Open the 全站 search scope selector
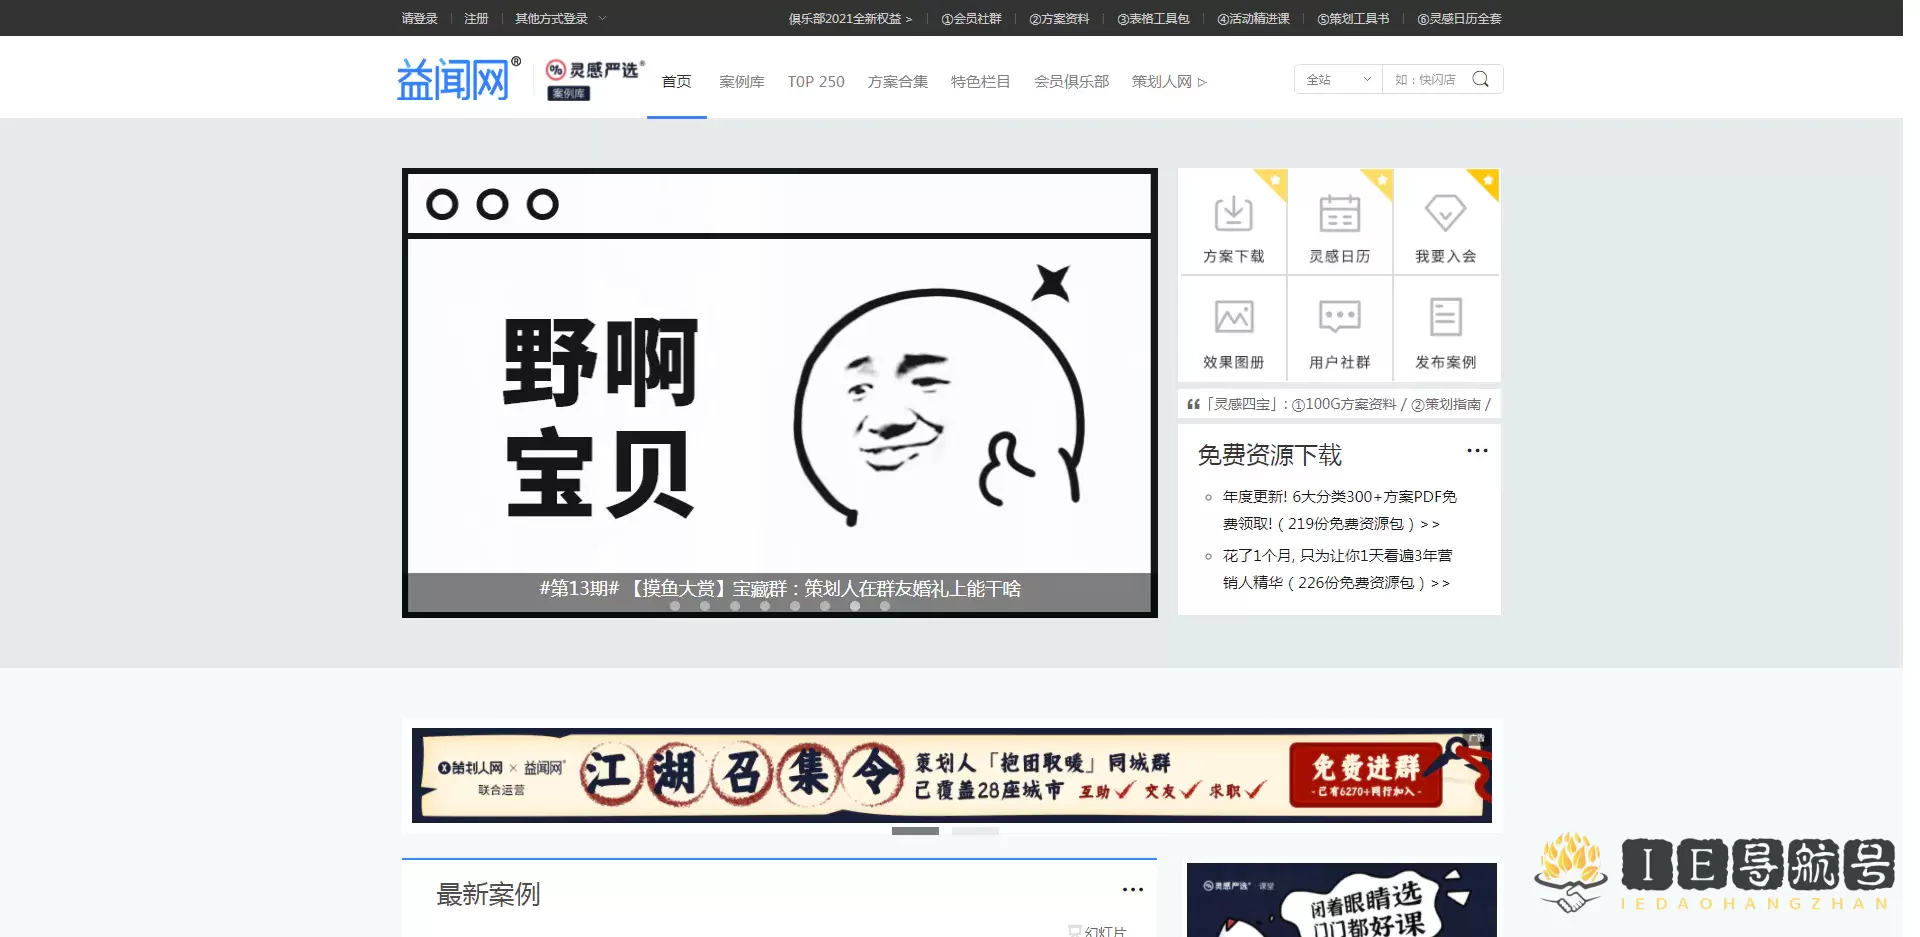Viewport: 1920px width, 937px height. [x=1337, y=78]
